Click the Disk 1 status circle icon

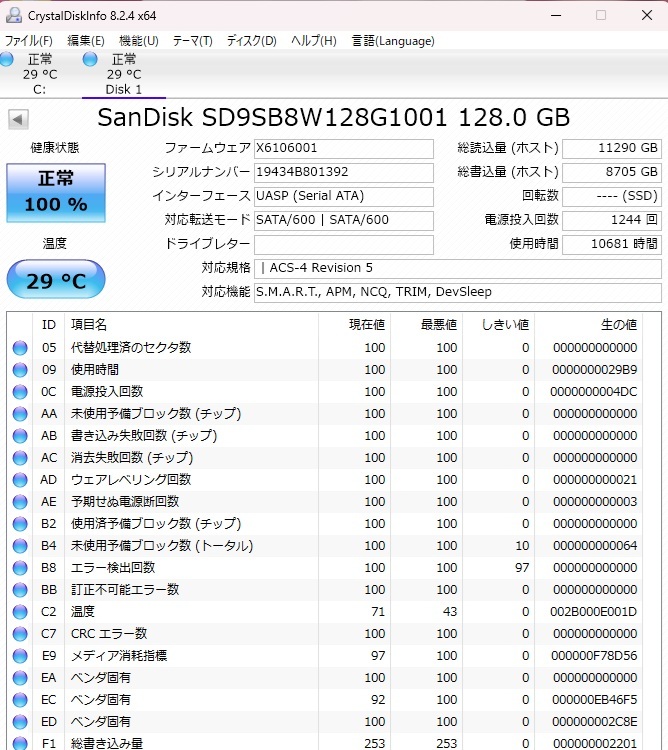coord(90,59)
